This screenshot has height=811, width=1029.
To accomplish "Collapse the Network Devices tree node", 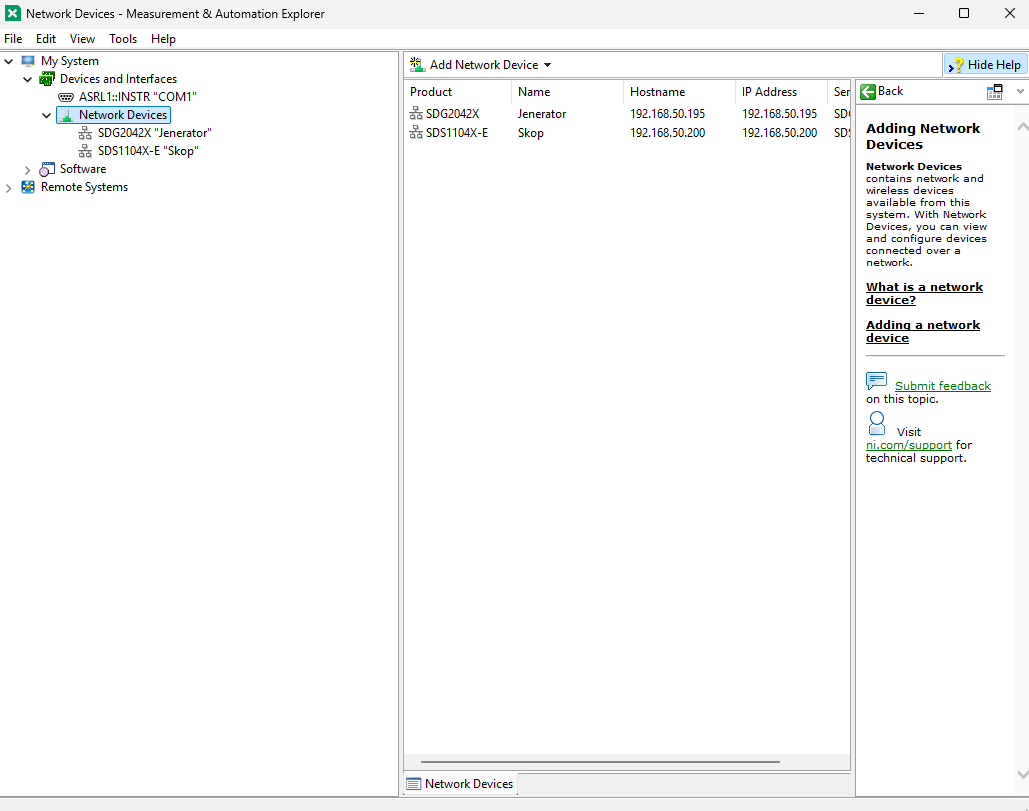I will pos(46,115).
